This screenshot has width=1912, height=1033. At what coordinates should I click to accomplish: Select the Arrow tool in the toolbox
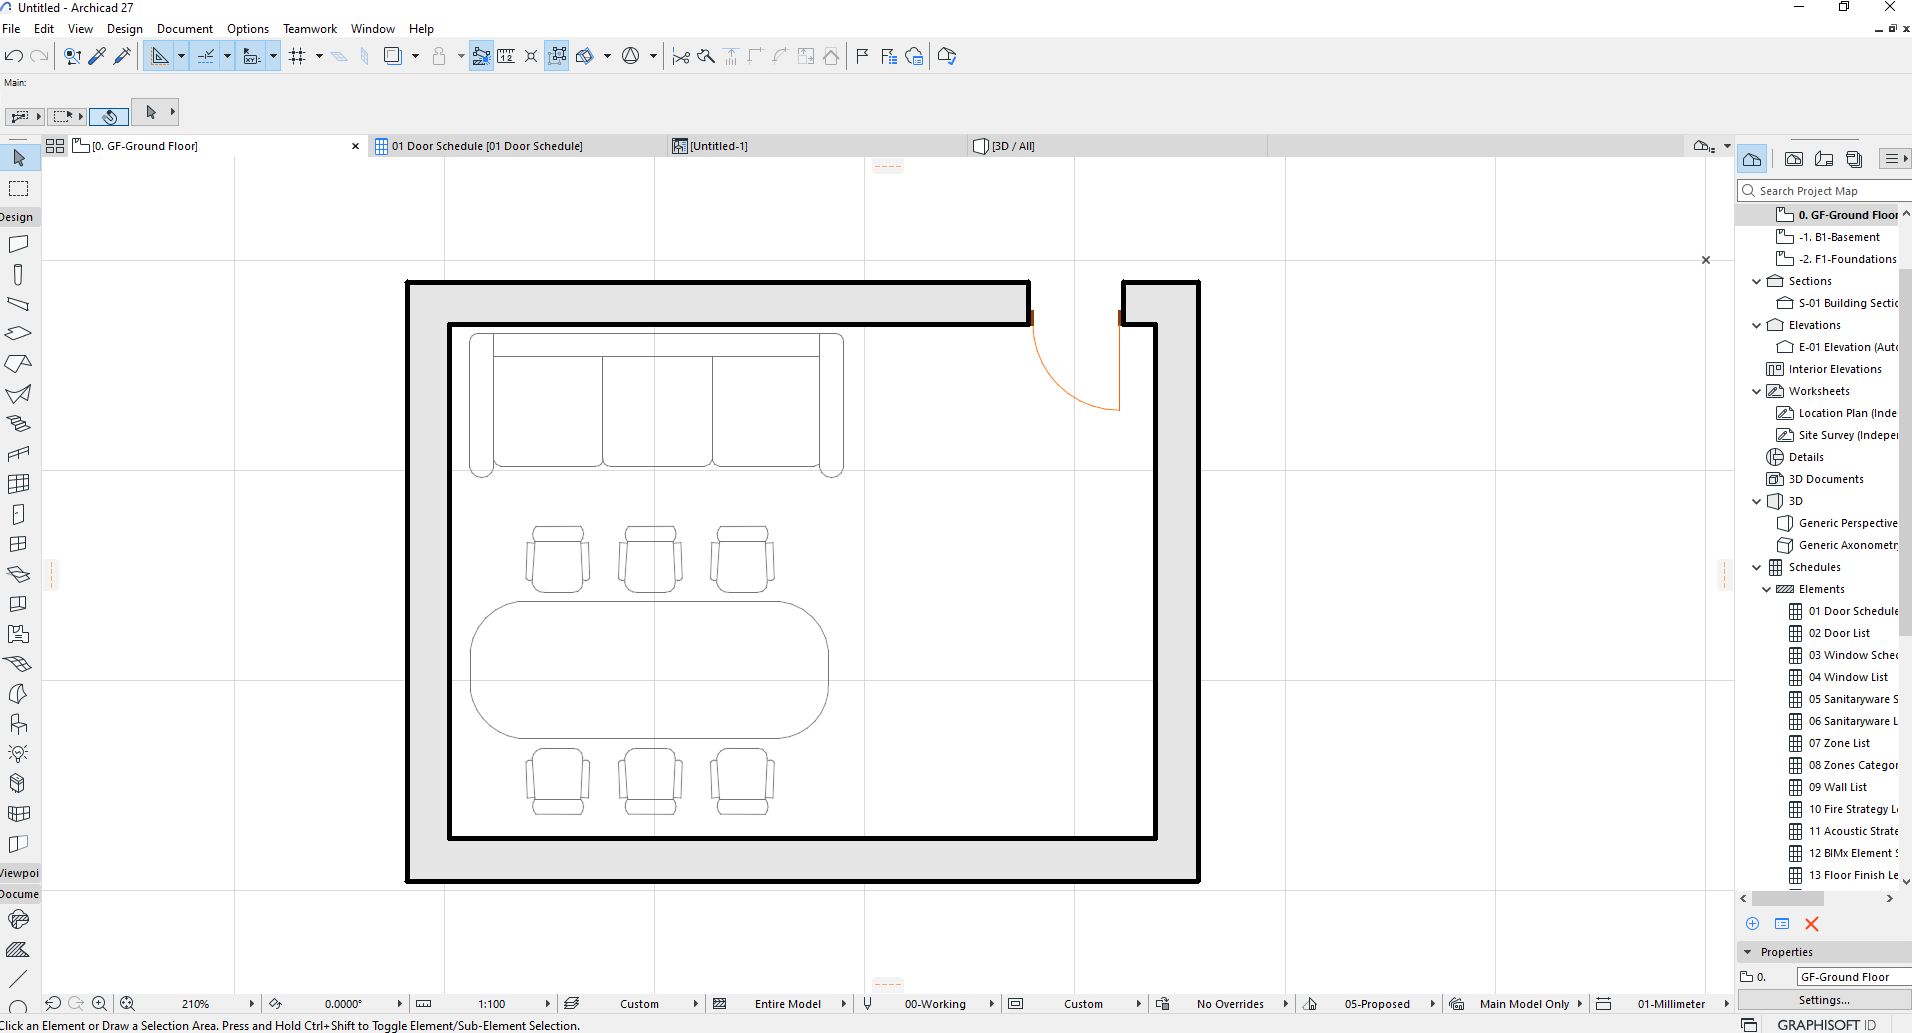pos(18,158)
